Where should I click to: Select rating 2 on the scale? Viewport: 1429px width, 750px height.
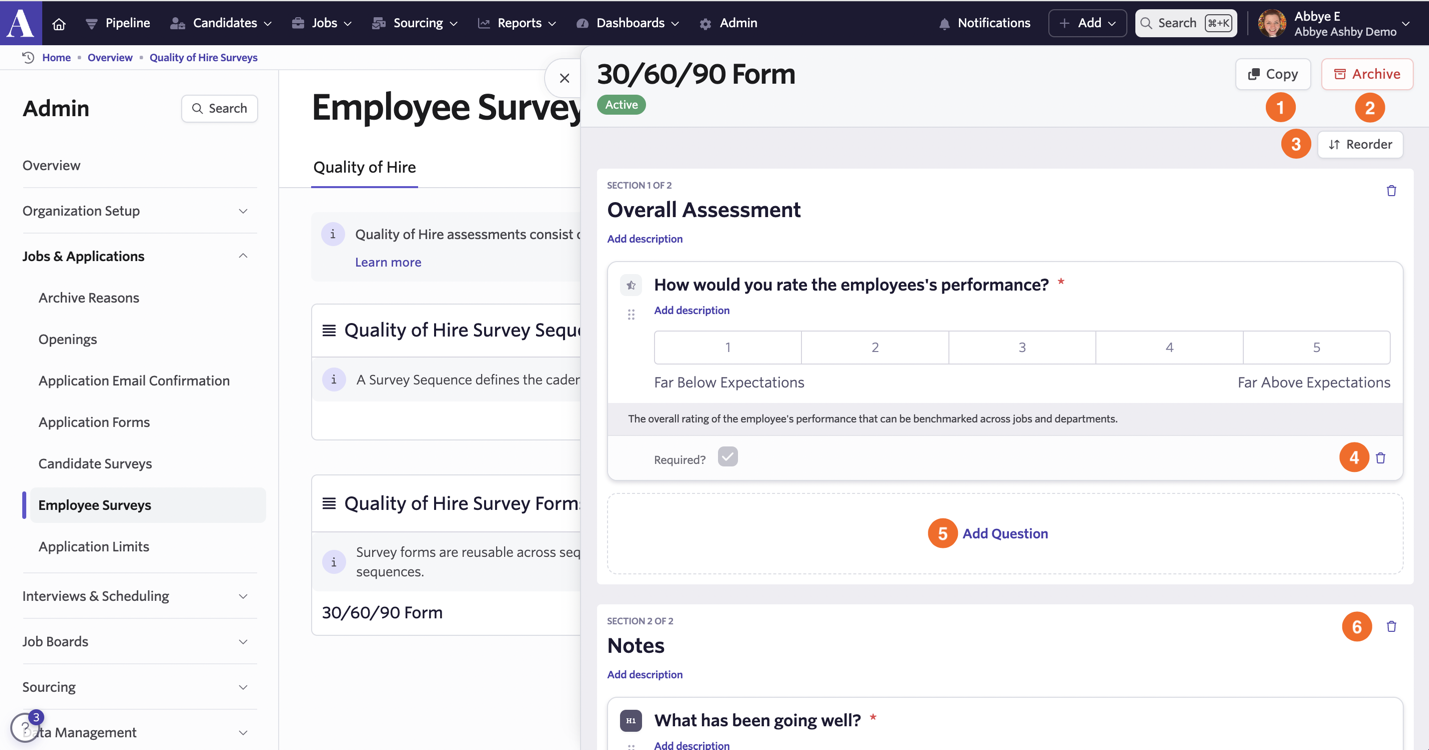[875, 347]
